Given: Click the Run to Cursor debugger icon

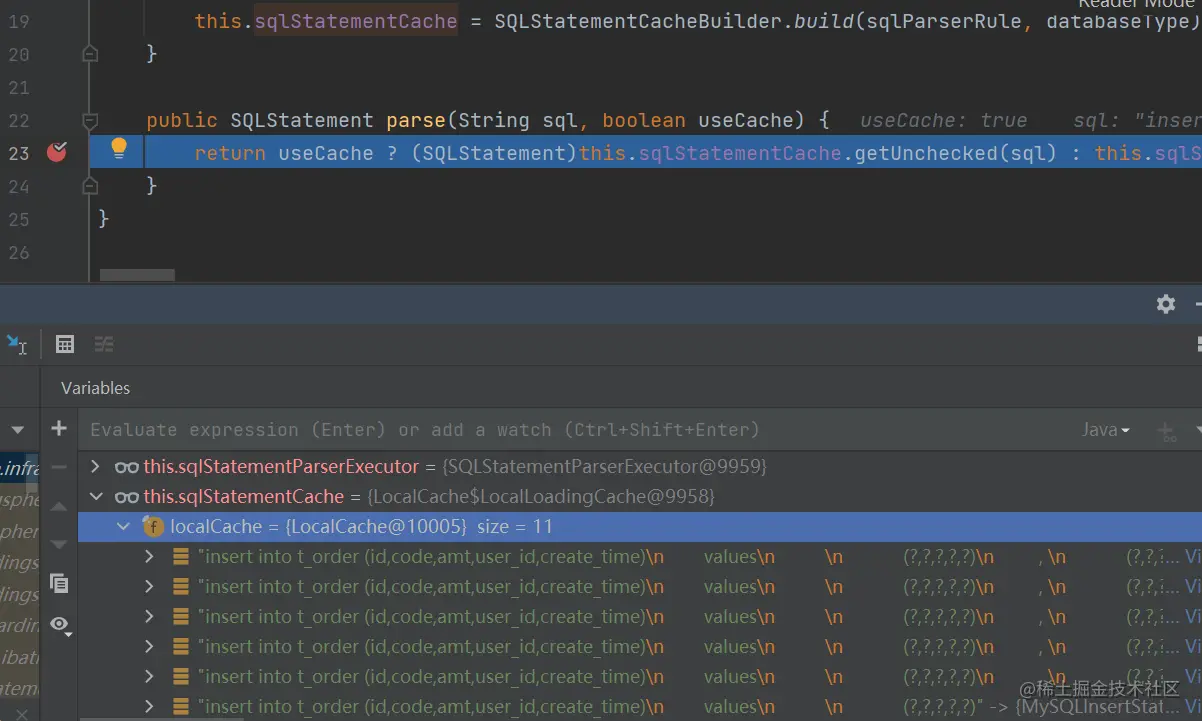Looking at the screenshot, I should 16,344.
